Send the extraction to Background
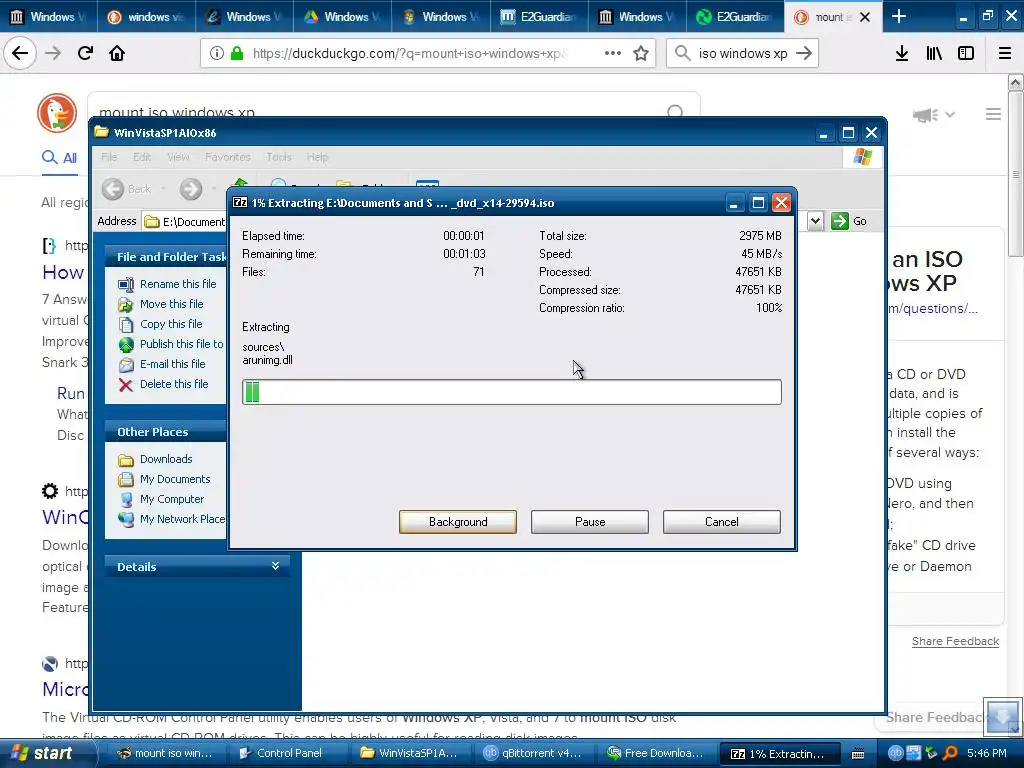 pos(458,522)
